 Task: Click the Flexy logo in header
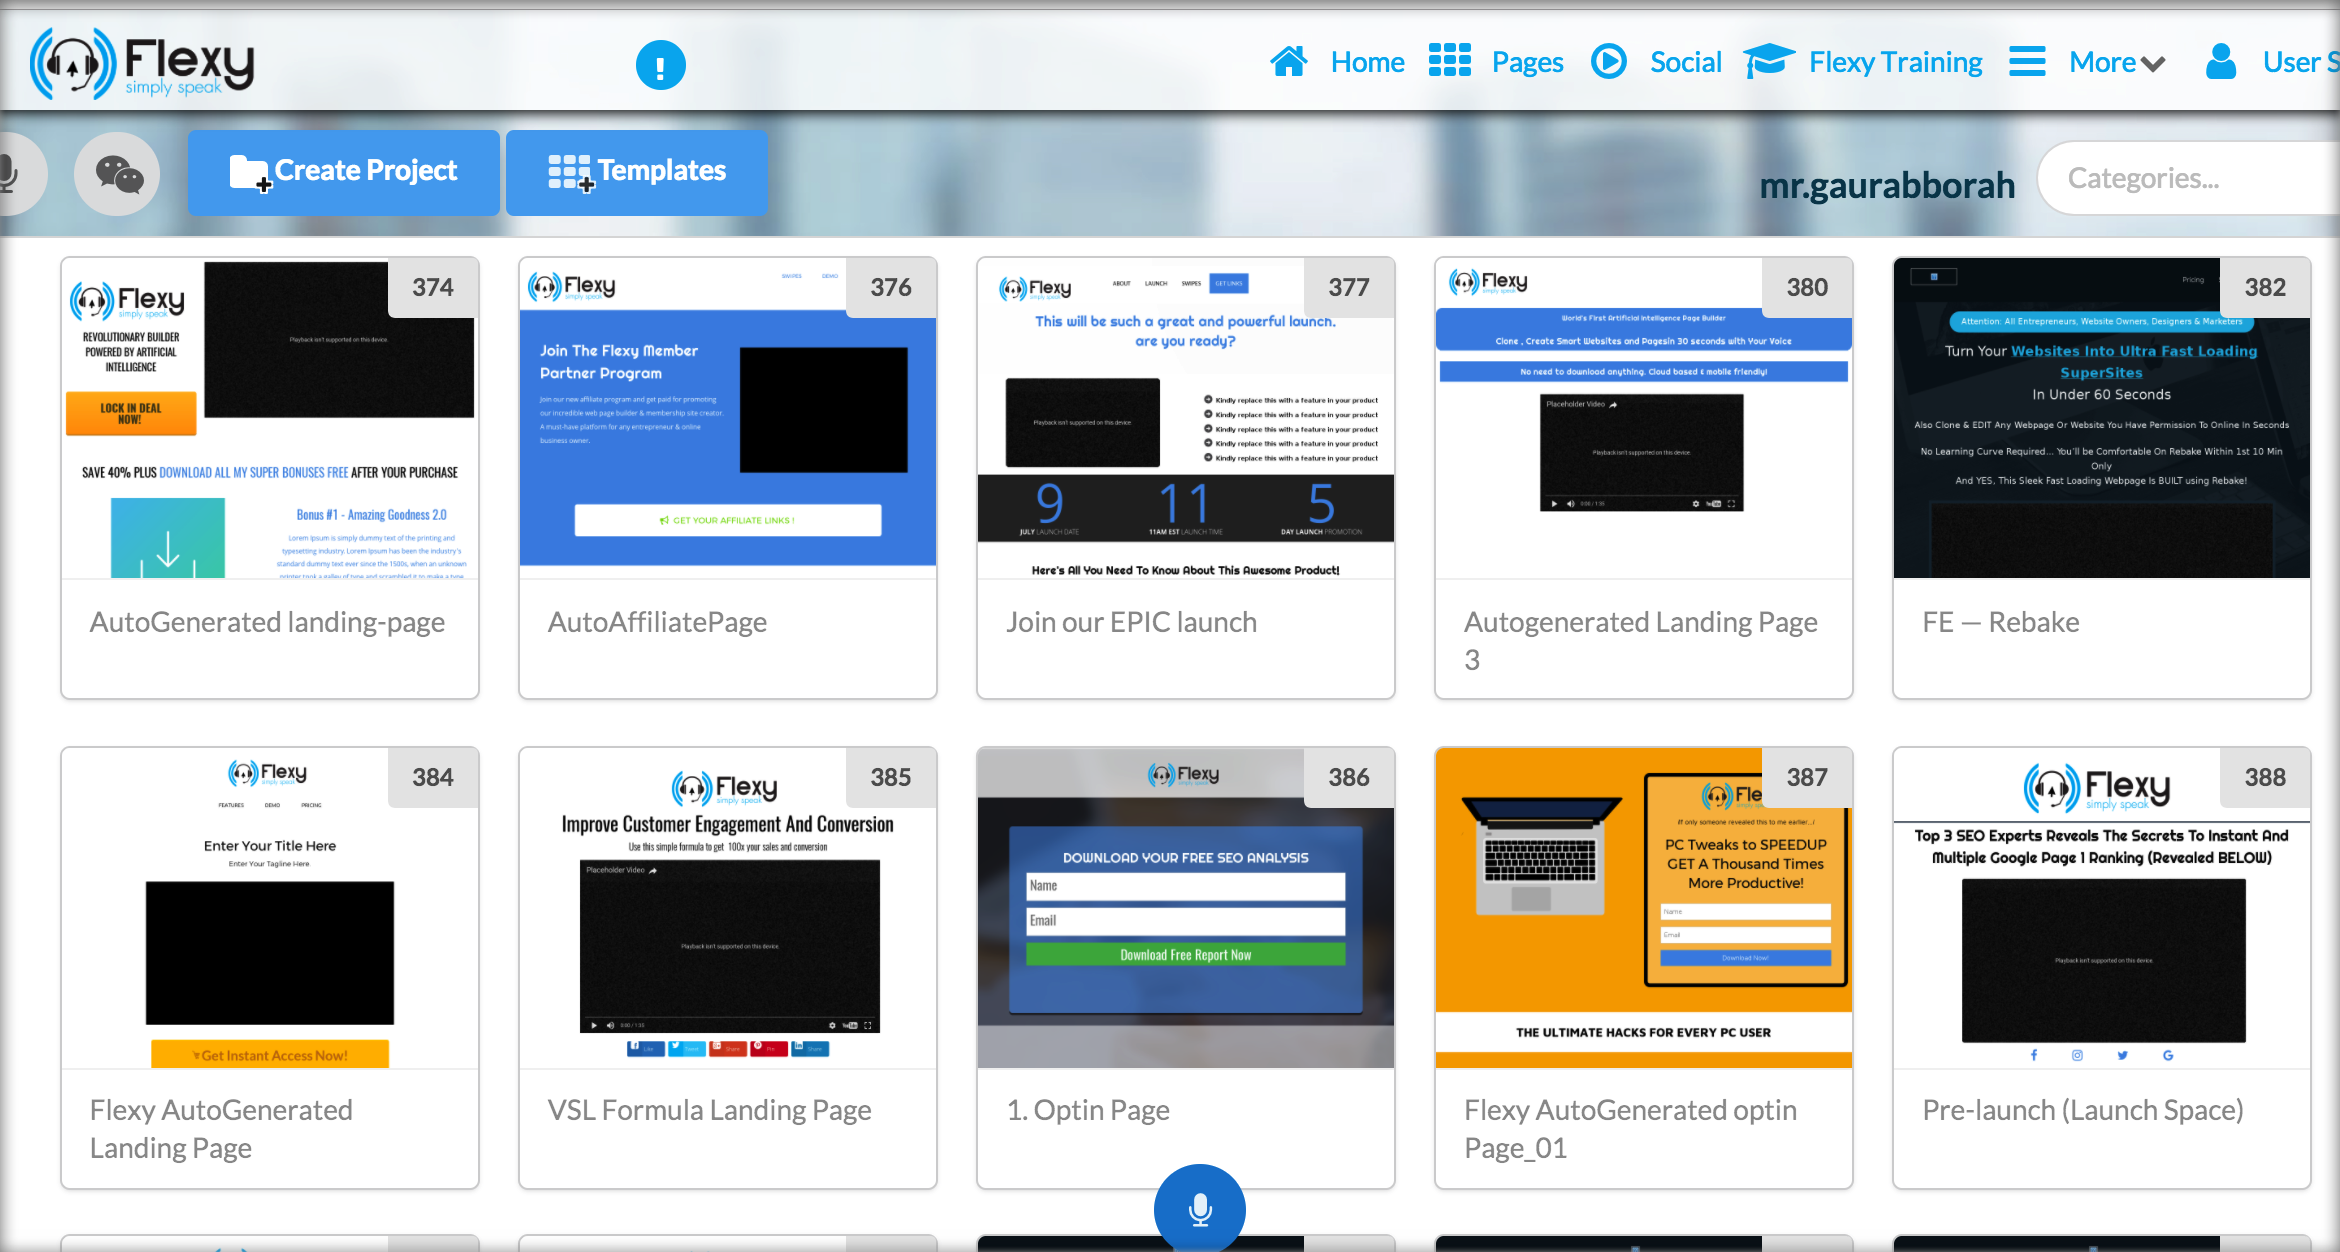point(142,63)
